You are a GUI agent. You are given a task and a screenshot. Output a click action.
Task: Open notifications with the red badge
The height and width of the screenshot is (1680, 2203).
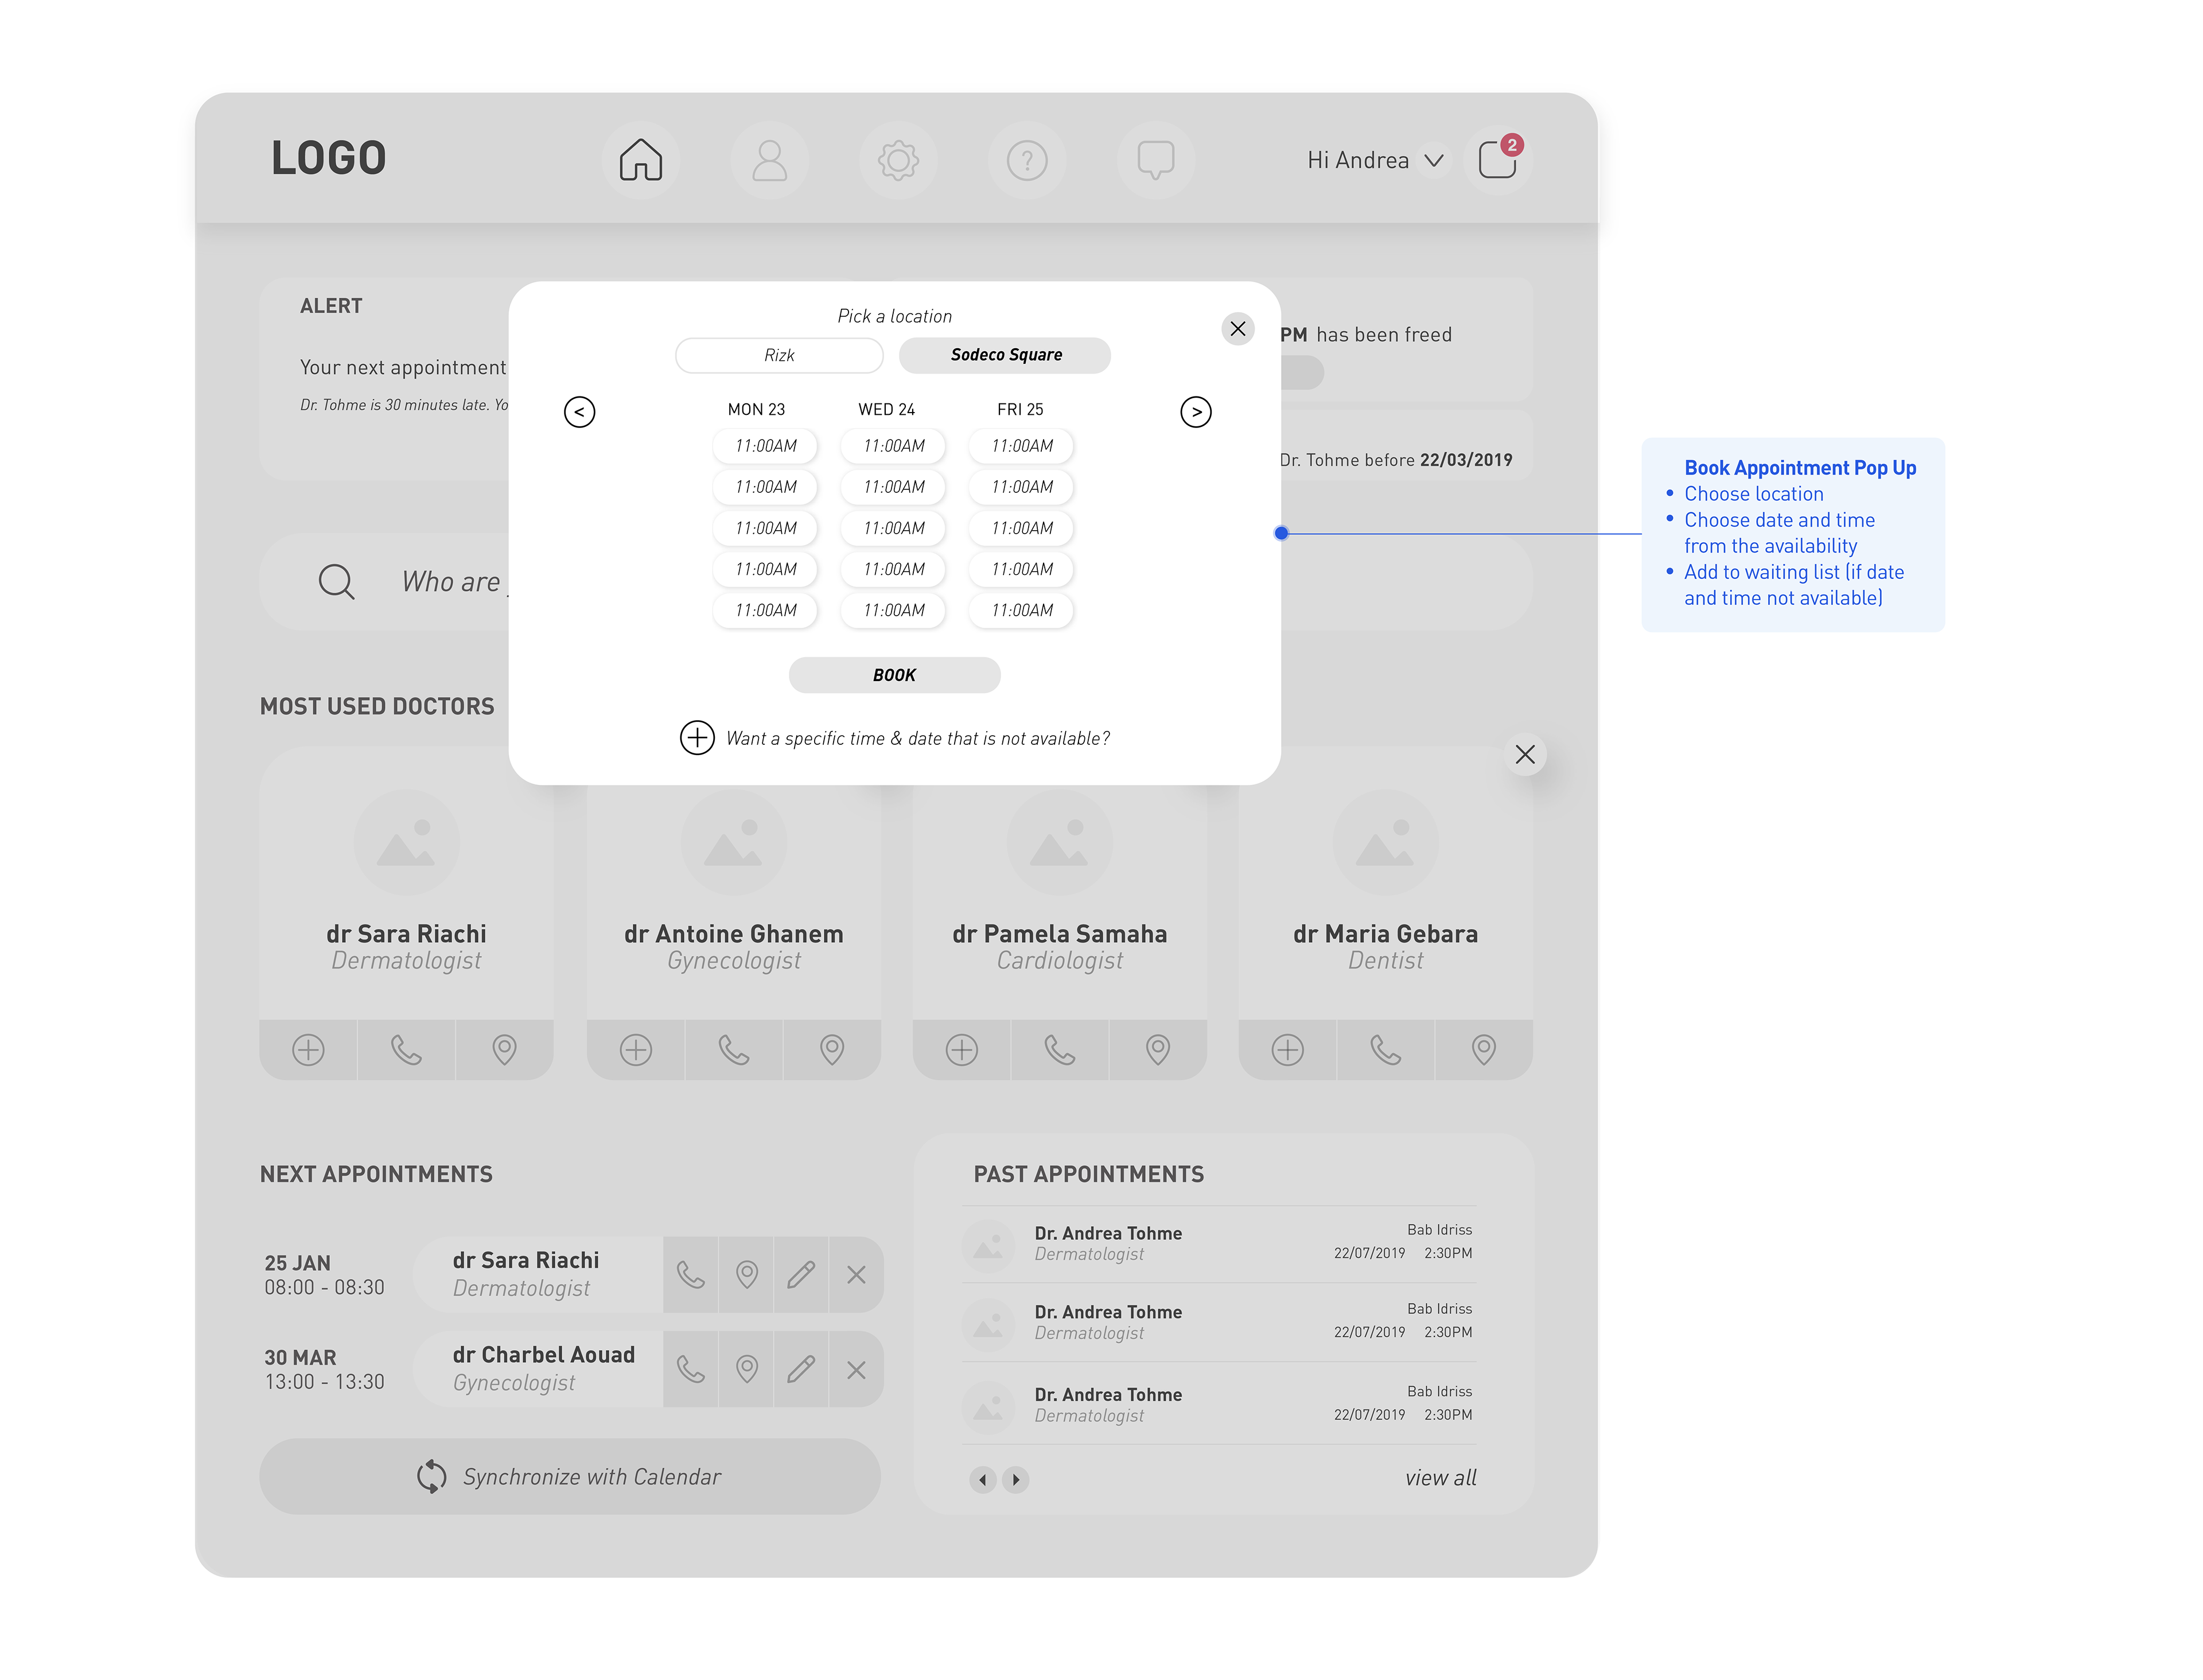pos(1497,160)
